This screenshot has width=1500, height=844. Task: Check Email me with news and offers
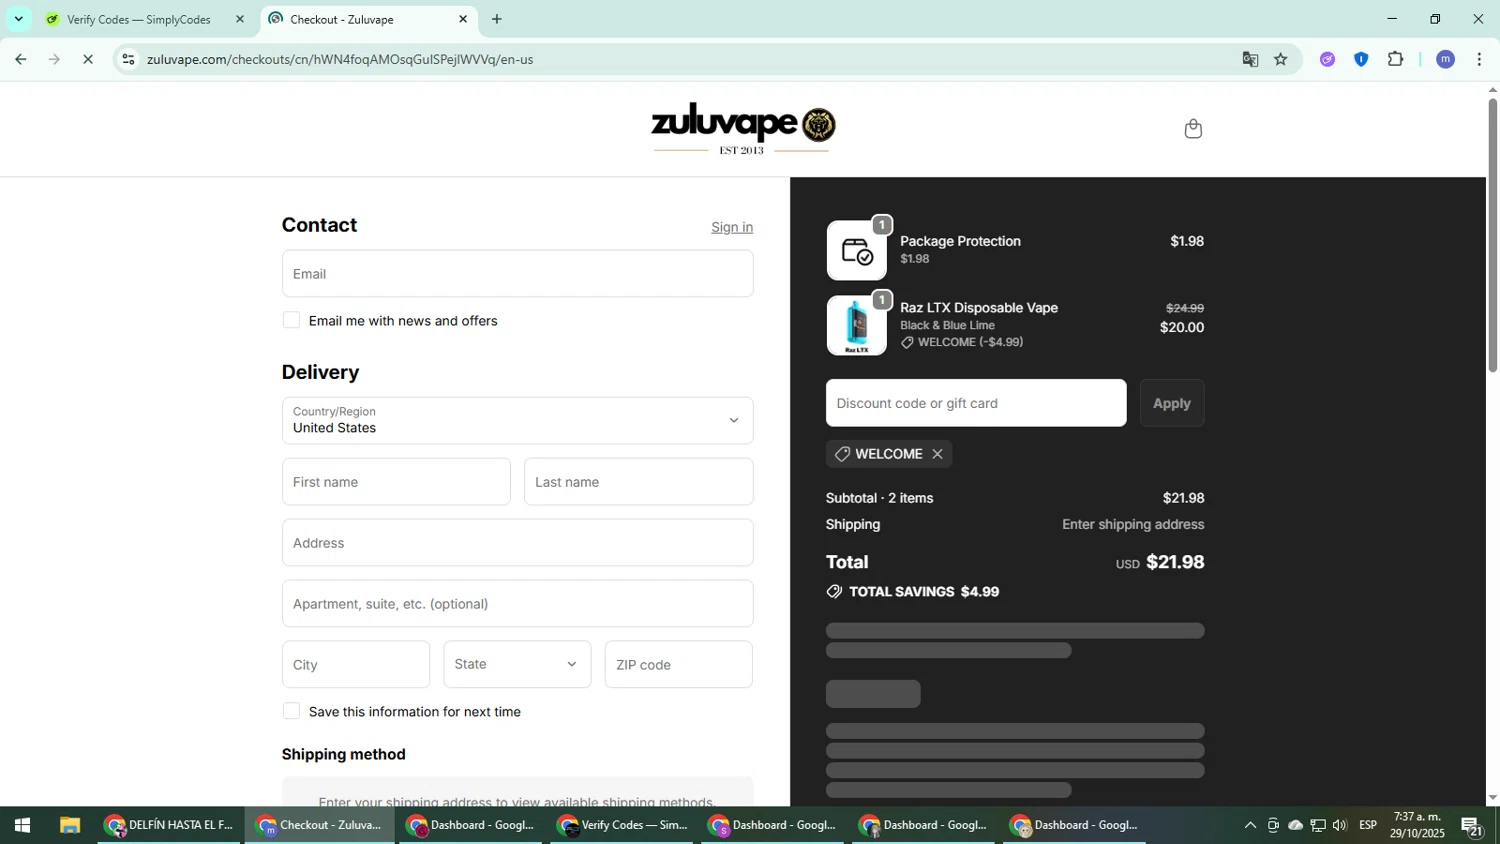[x=291, y=320]
